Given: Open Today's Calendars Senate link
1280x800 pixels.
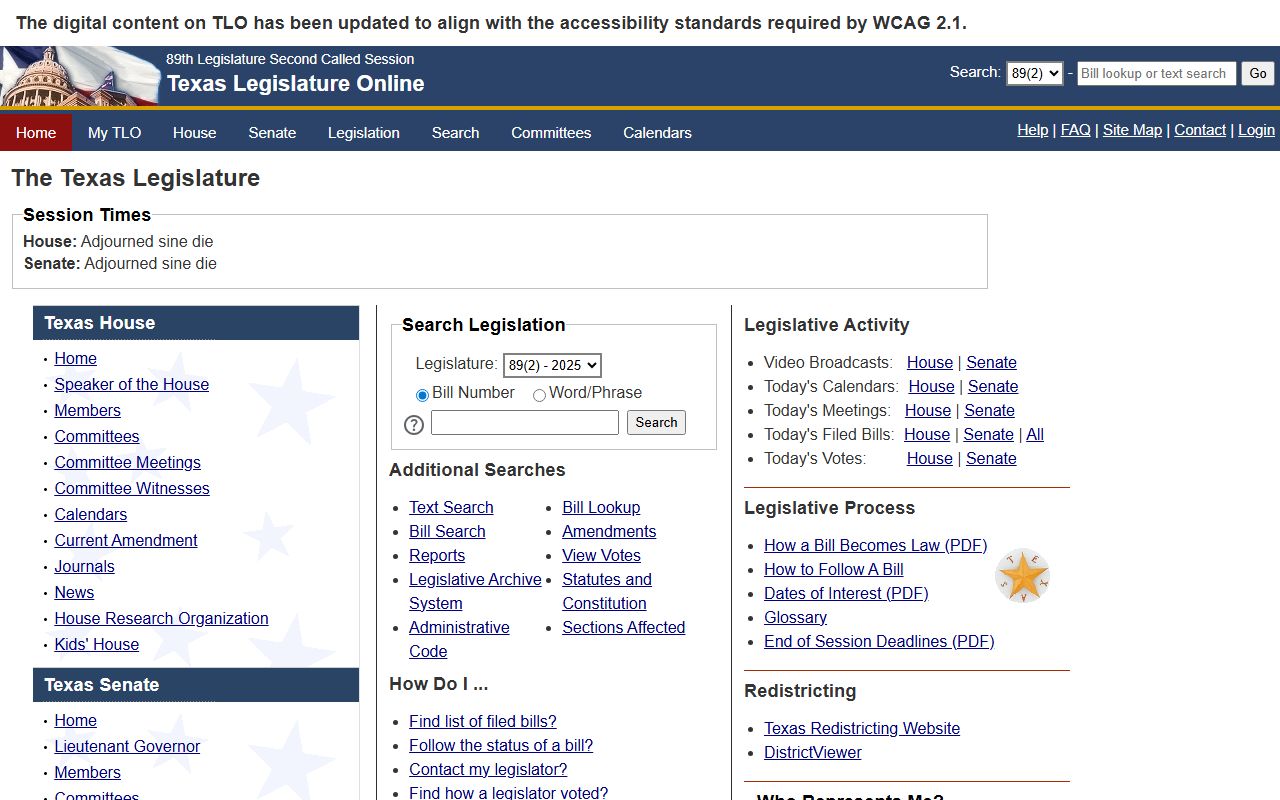Looking at the screenshot, I should pos(993,386).
